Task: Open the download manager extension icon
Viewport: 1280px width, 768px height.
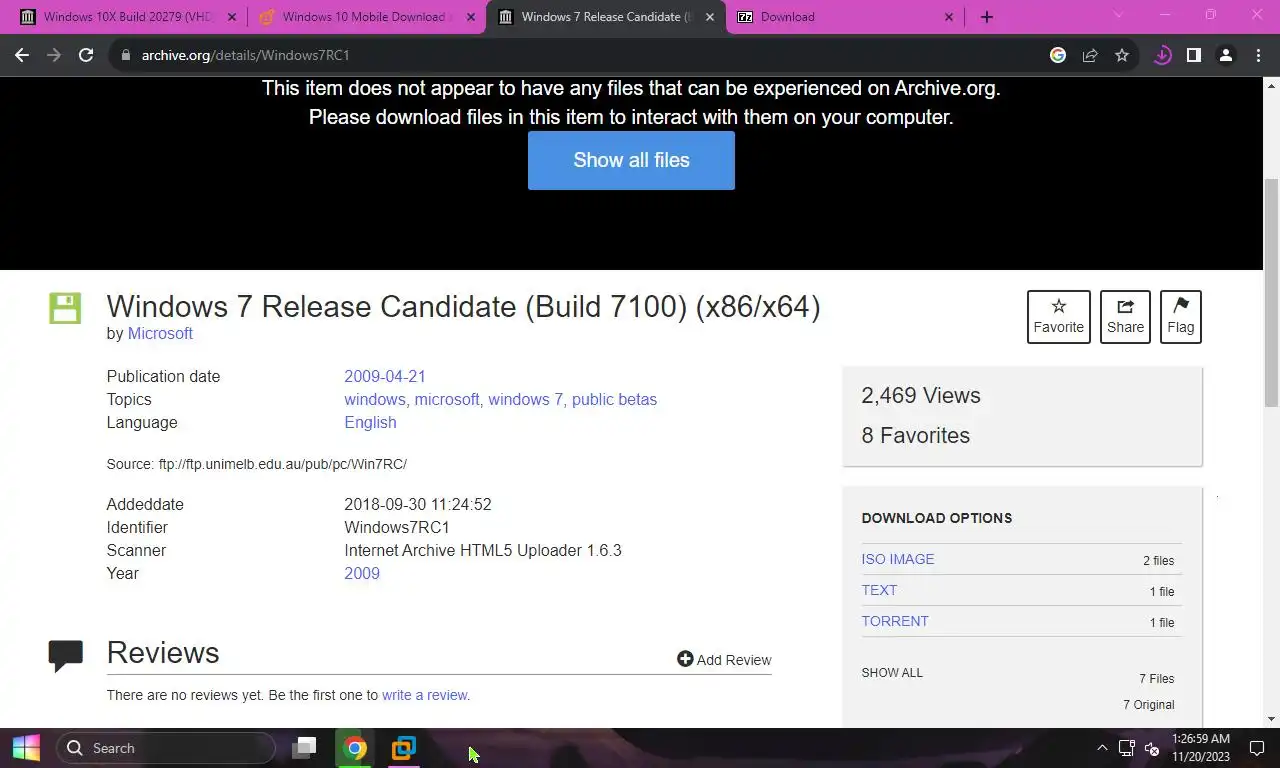Action: [x=1162, y=55]
